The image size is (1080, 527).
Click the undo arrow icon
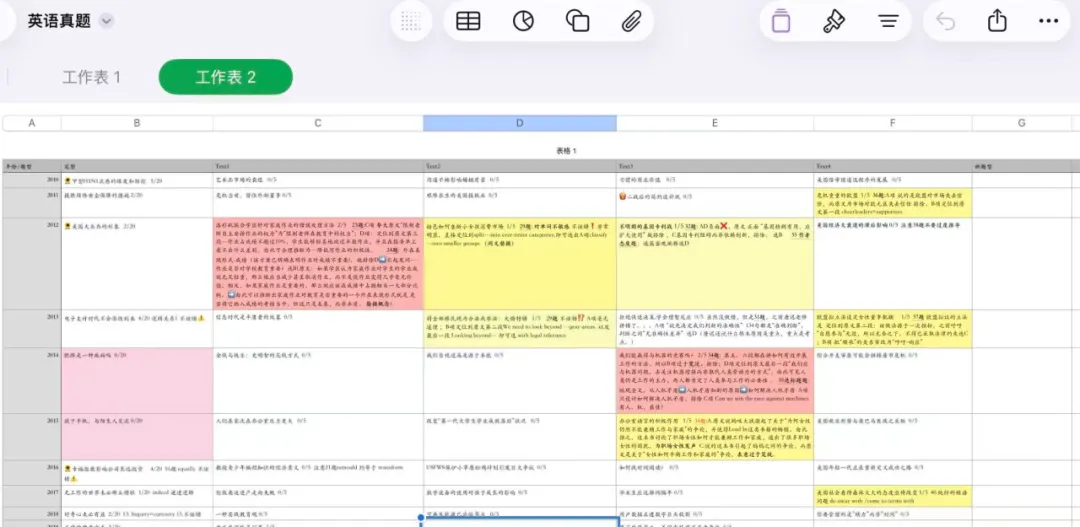coord(946,21)
